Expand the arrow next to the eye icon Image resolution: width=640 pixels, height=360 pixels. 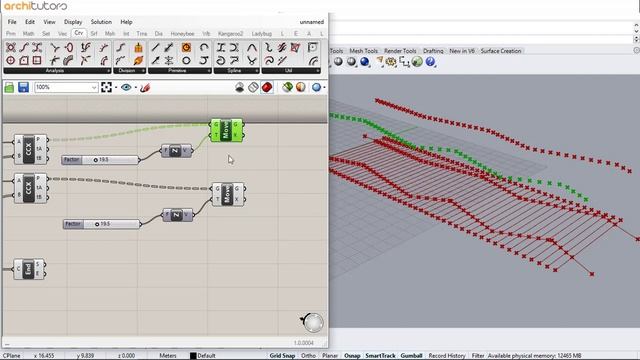click(136, 87)
